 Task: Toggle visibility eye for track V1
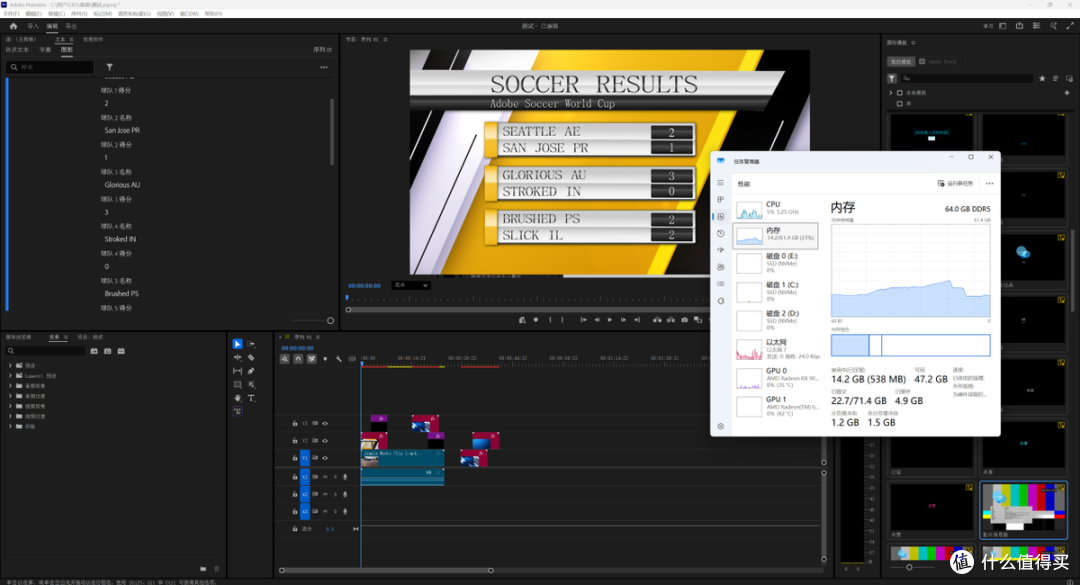pyautogui.click(x=325, y=458)
